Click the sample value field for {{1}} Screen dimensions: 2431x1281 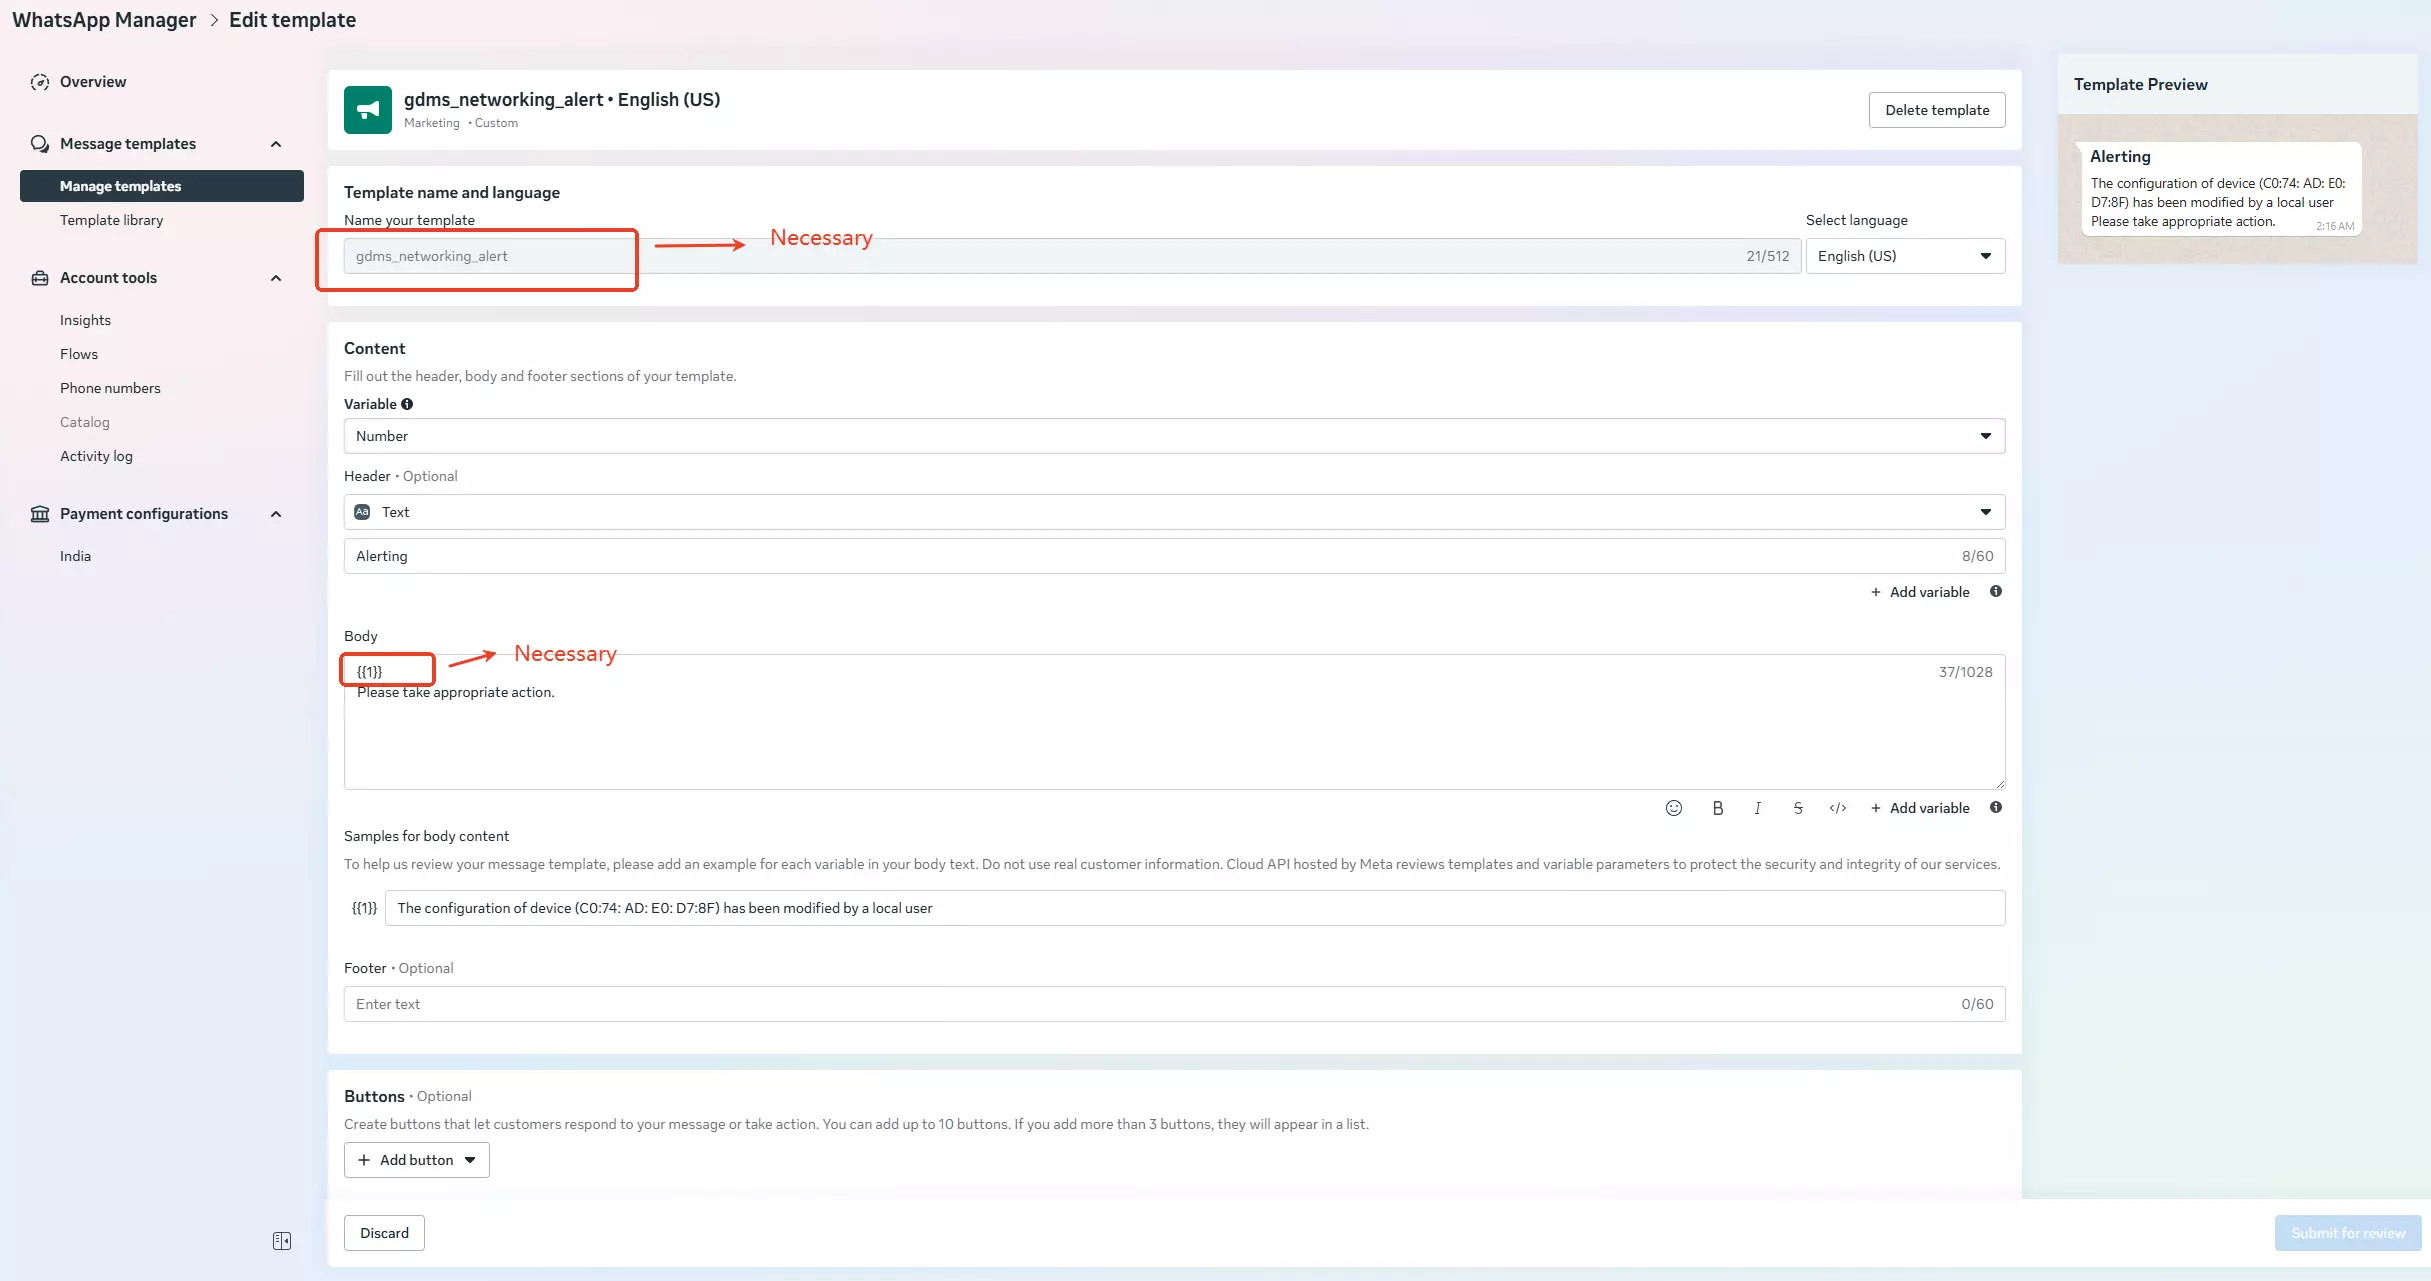1195,908
